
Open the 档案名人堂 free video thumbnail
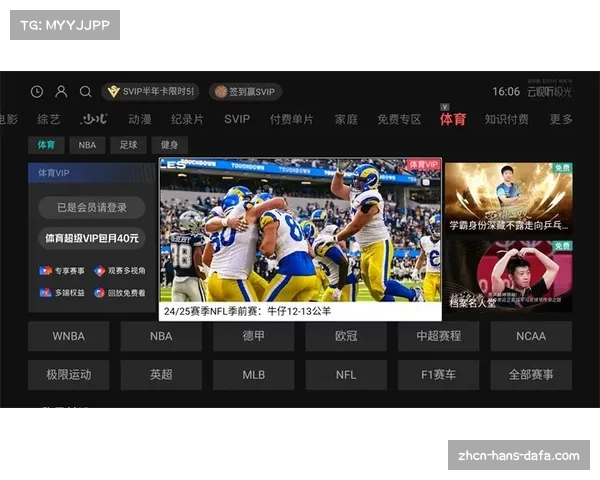pyautogui.click(x=509, y=276)
